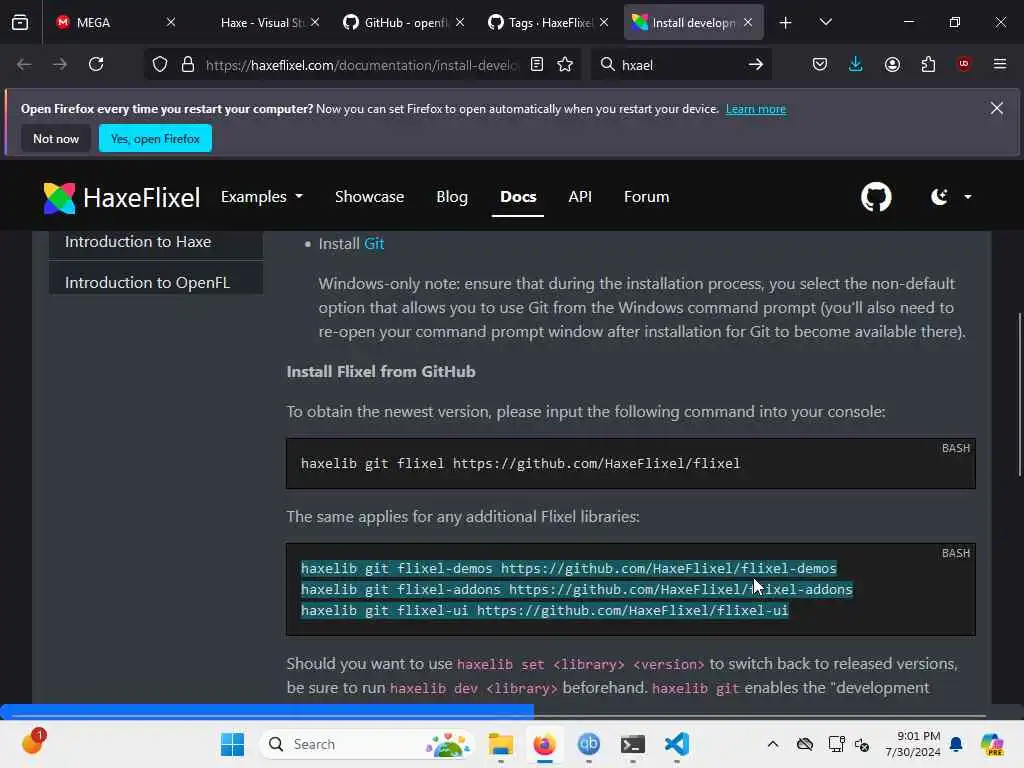1024x768 pixels.
Task: Close the Install development tab
Action: point(748,22)
